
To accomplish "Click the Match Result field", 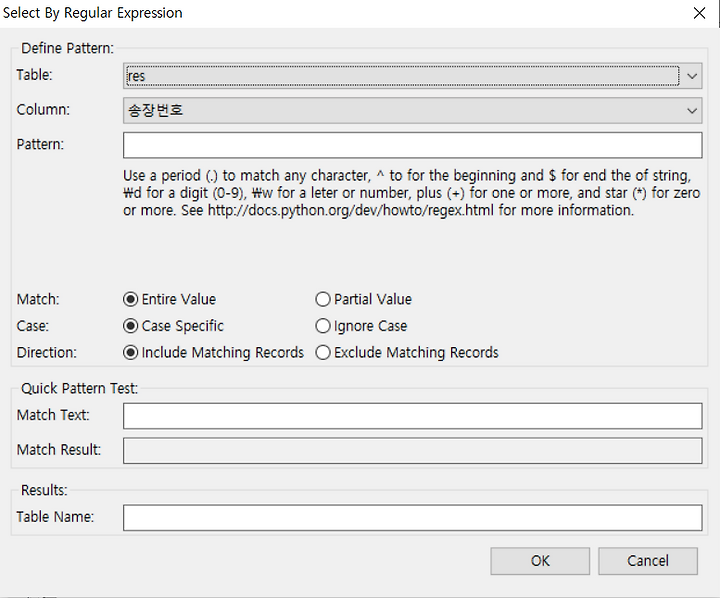I will pyautogui.click(x=412, y=451).
